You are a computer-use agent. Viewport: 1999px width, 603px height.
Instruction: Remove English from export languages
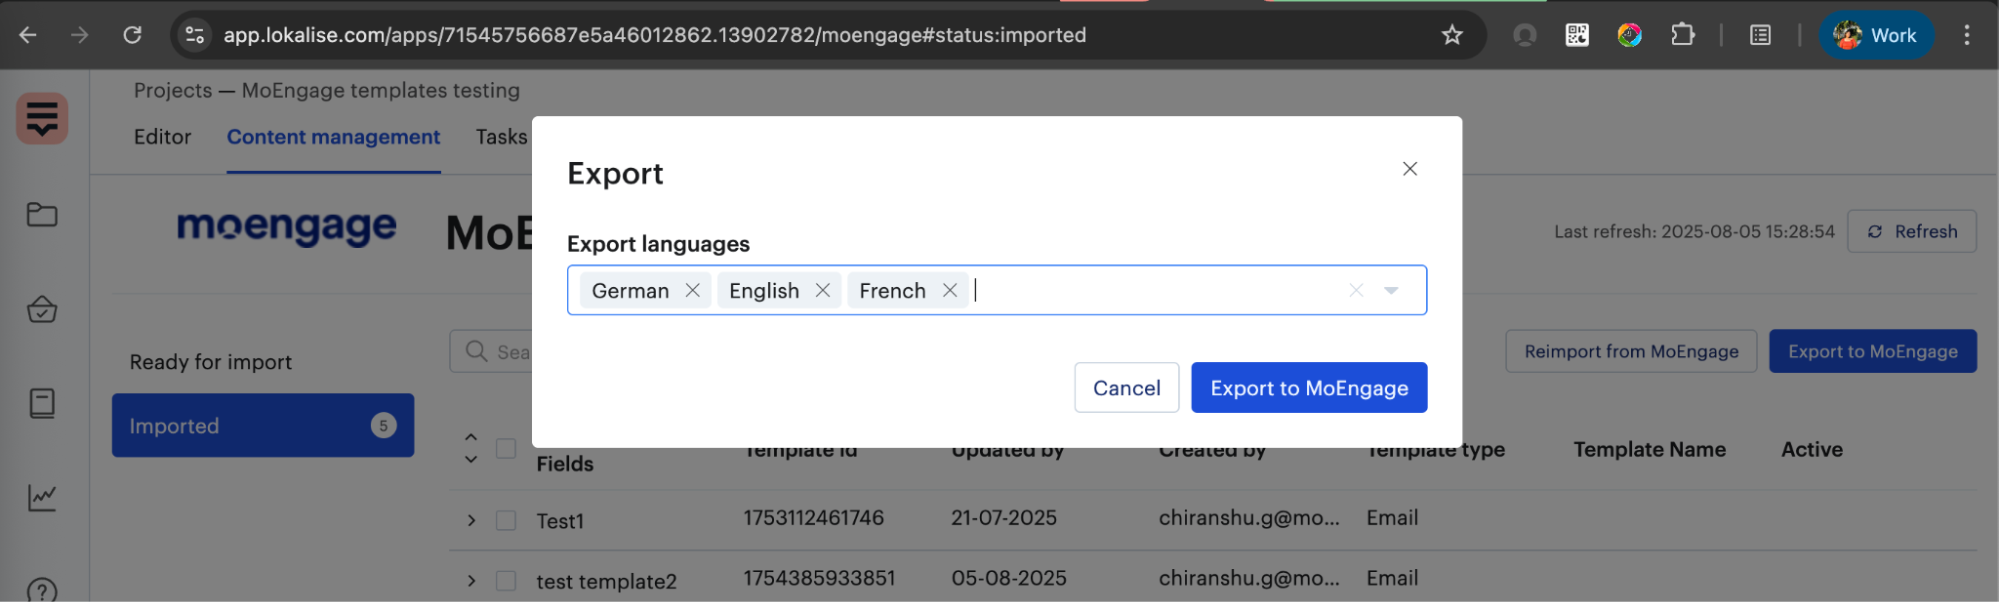[x=823, y=290]
